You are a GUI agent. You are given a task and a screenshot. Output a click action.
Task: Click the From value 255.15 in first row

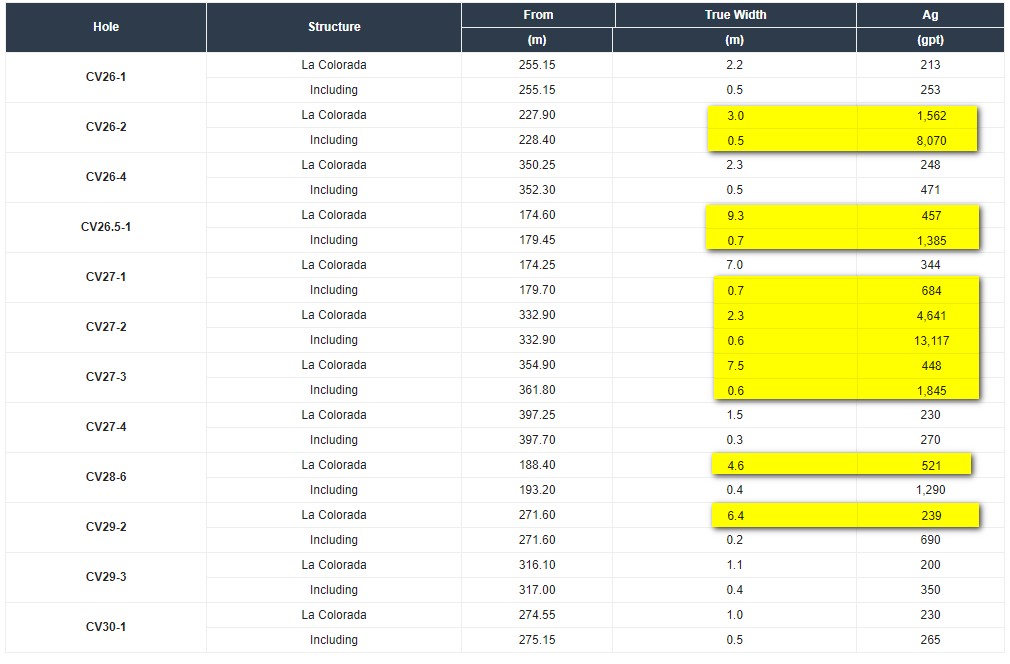click(537, 64)
